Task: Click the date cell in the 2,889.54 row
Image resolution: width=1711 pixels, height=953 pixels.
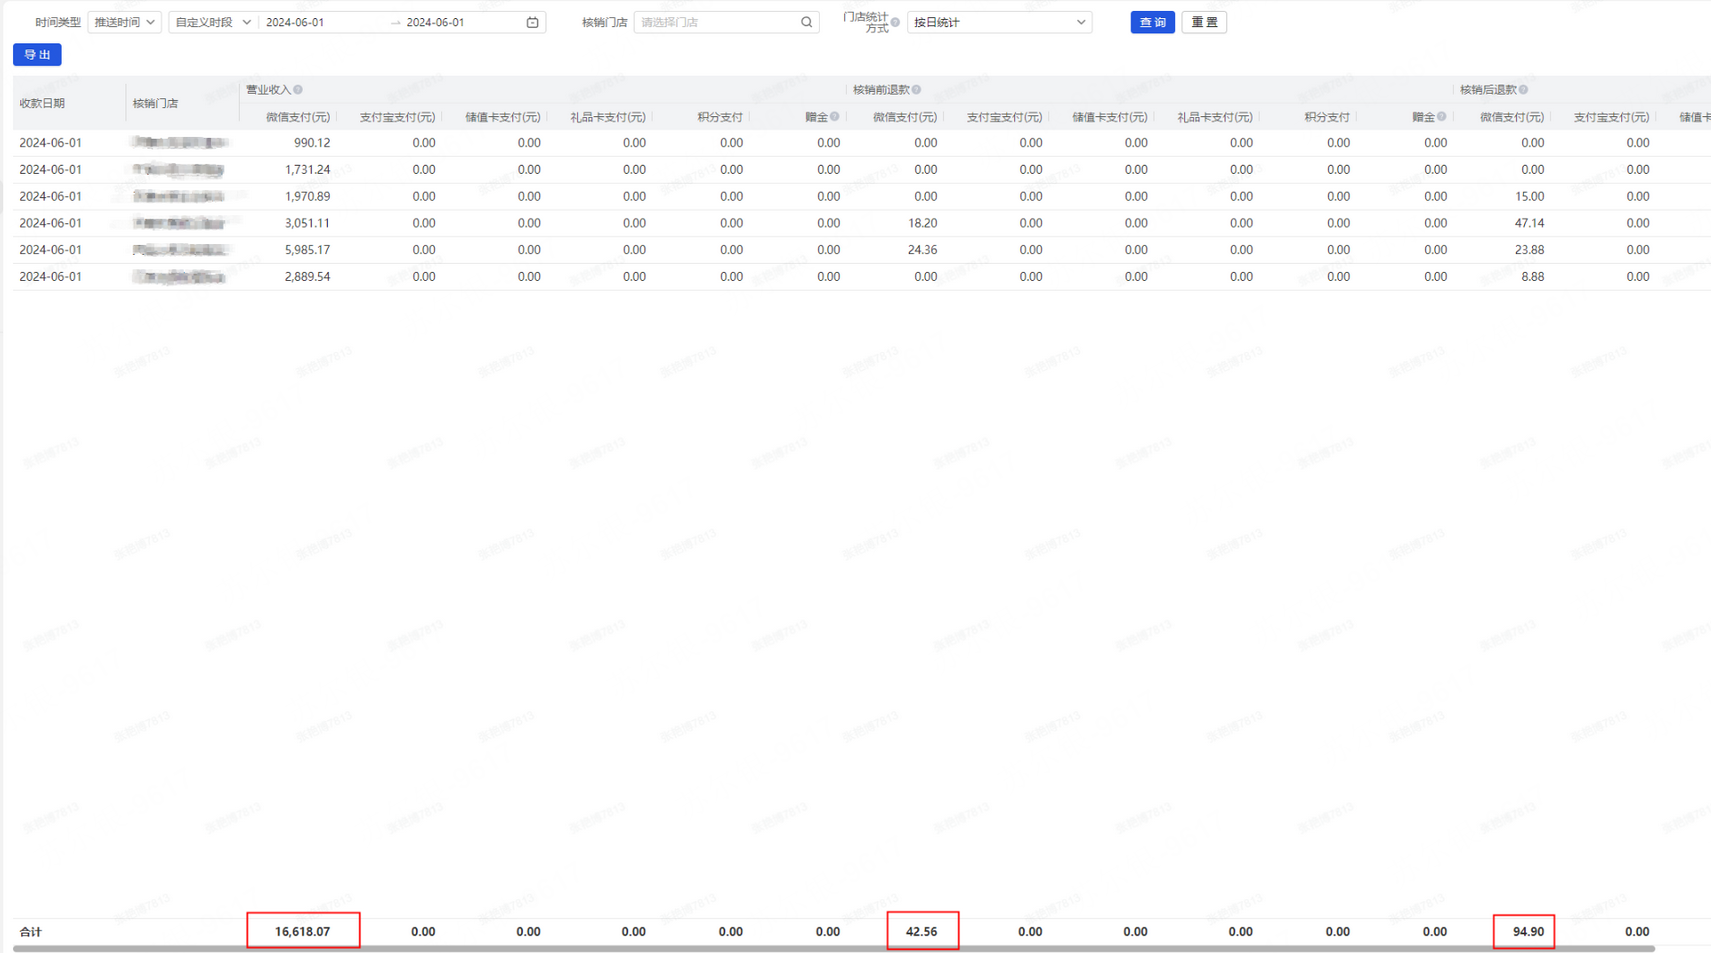Action: (50, 277)
